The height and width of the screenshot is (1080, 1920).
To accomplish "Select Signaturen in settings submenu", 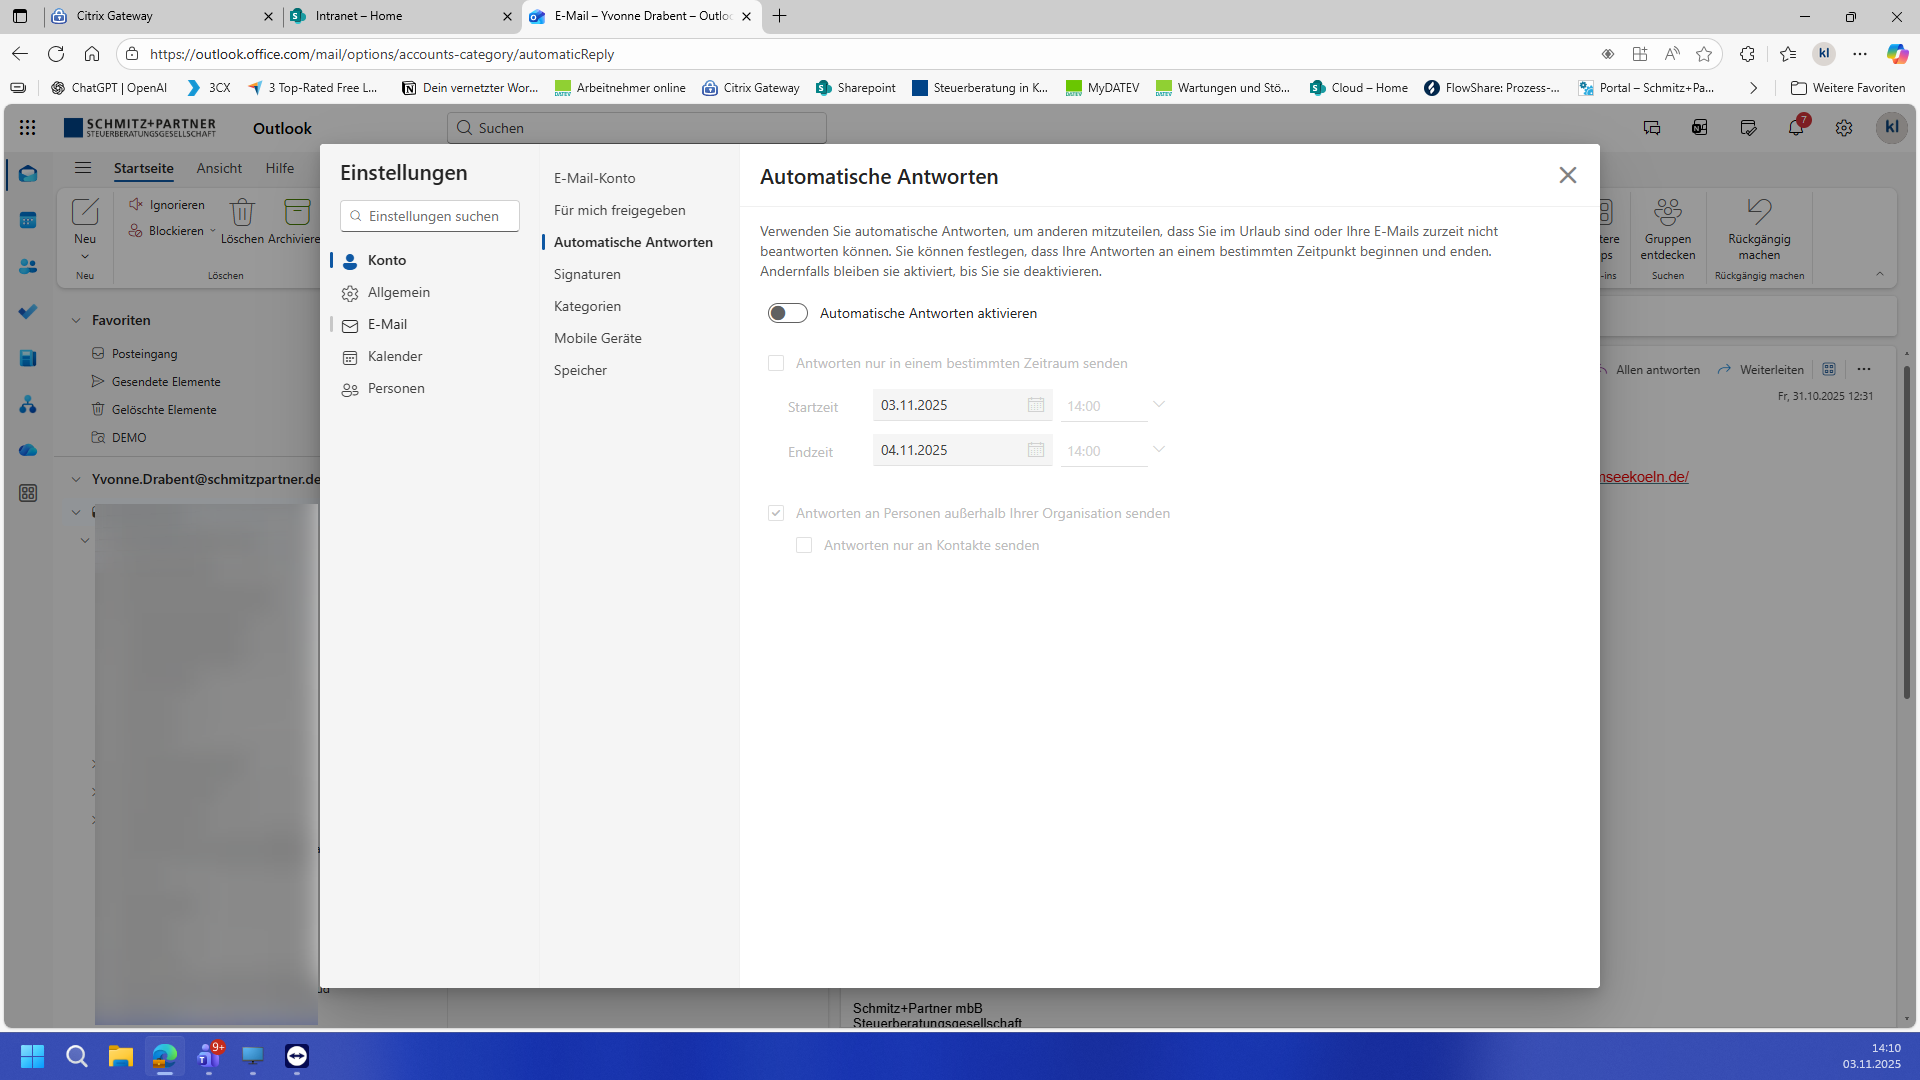I will pos(587,274).
